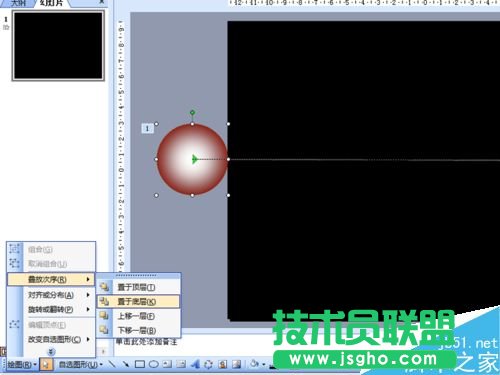
Task: Select the Arrow drawing tool
Action: click(x=126, y=364)
